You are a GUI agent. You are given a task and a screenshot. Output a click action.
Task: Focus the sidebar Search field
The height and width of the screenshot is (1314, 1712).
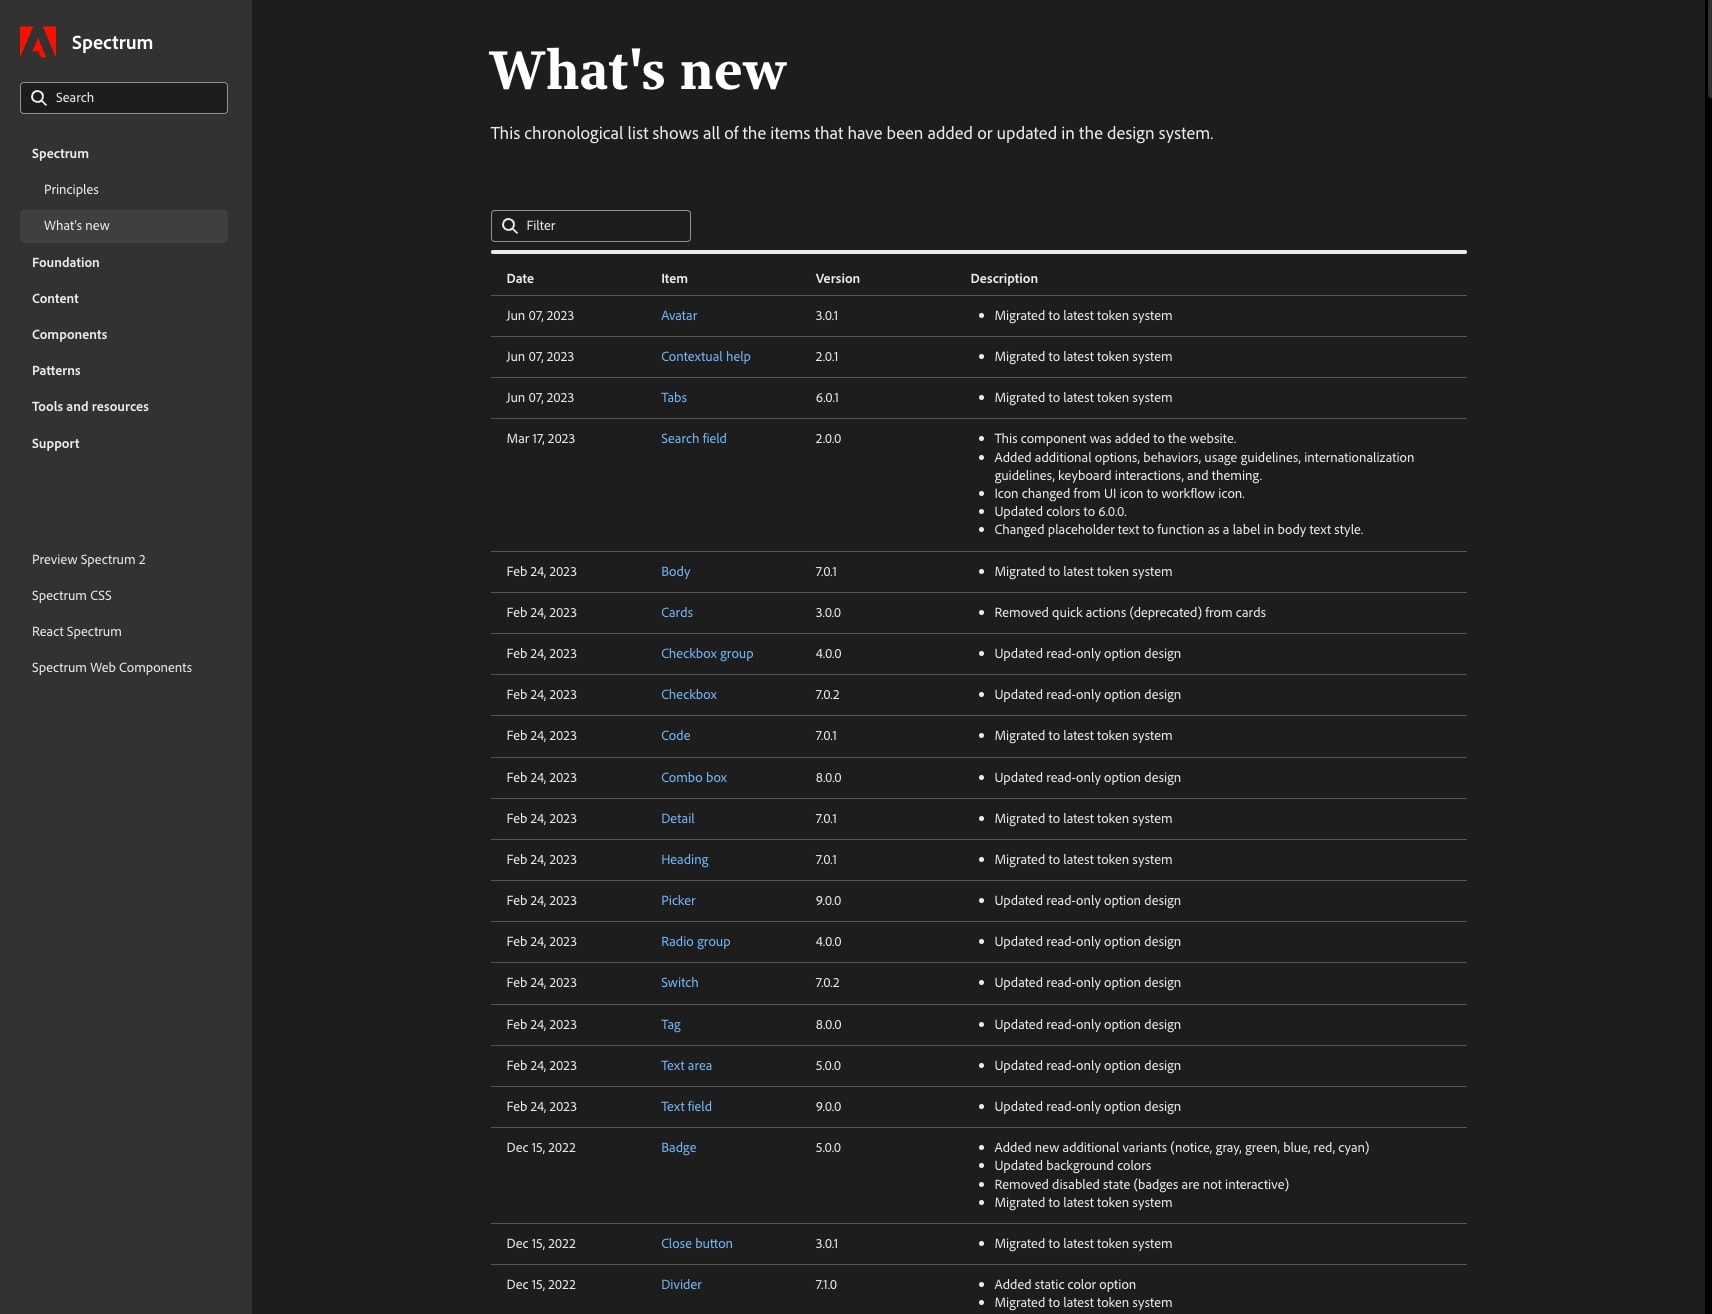click(x=124, y=98)
